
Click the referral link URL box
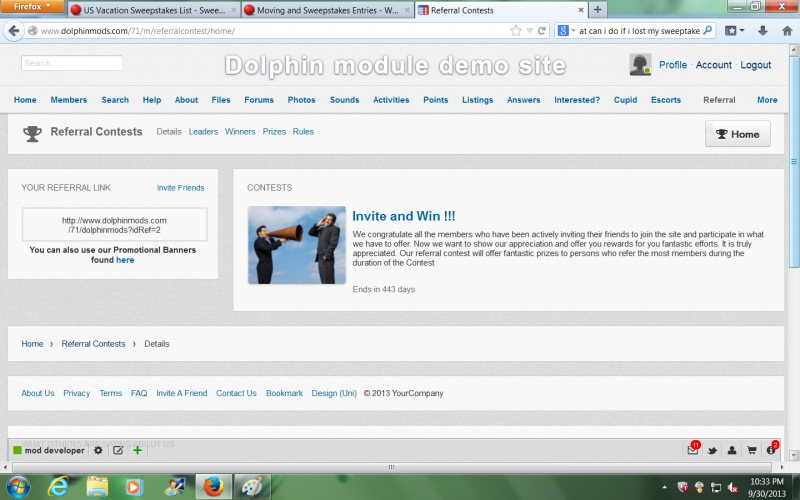point(114,224)
